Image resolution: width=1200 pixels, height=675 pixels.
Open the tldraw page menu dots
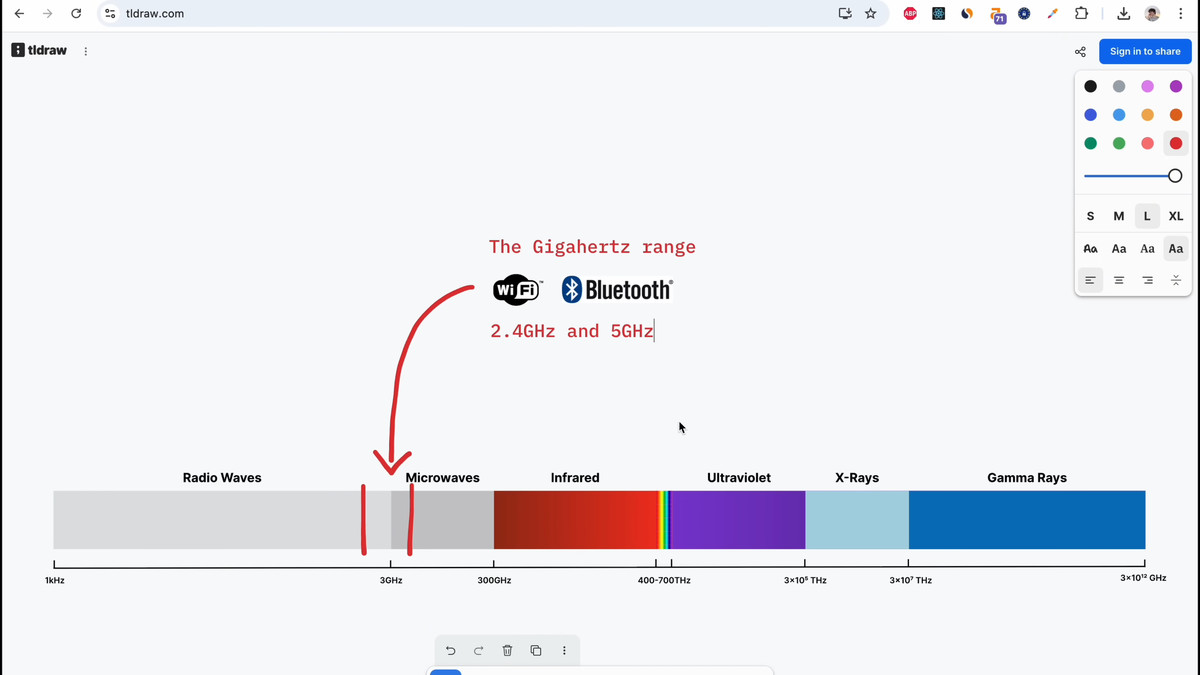[x=86, y=51]
